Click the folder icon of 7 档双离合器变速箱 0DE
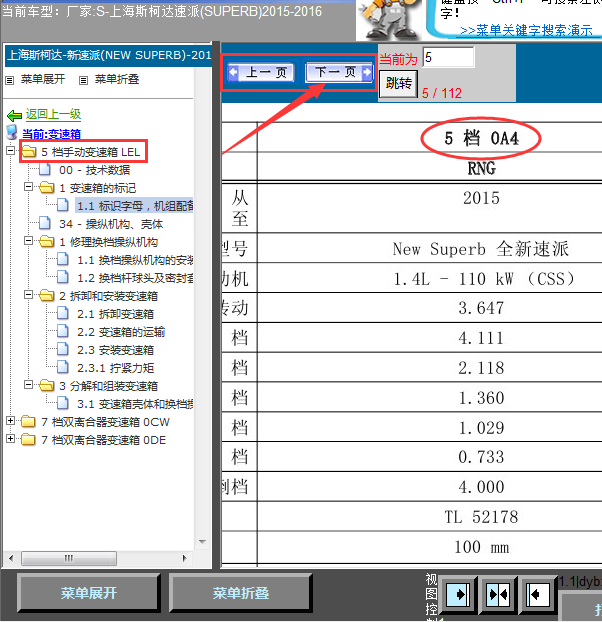This screenshot has height=622, width=602. [x=29, y=440]
